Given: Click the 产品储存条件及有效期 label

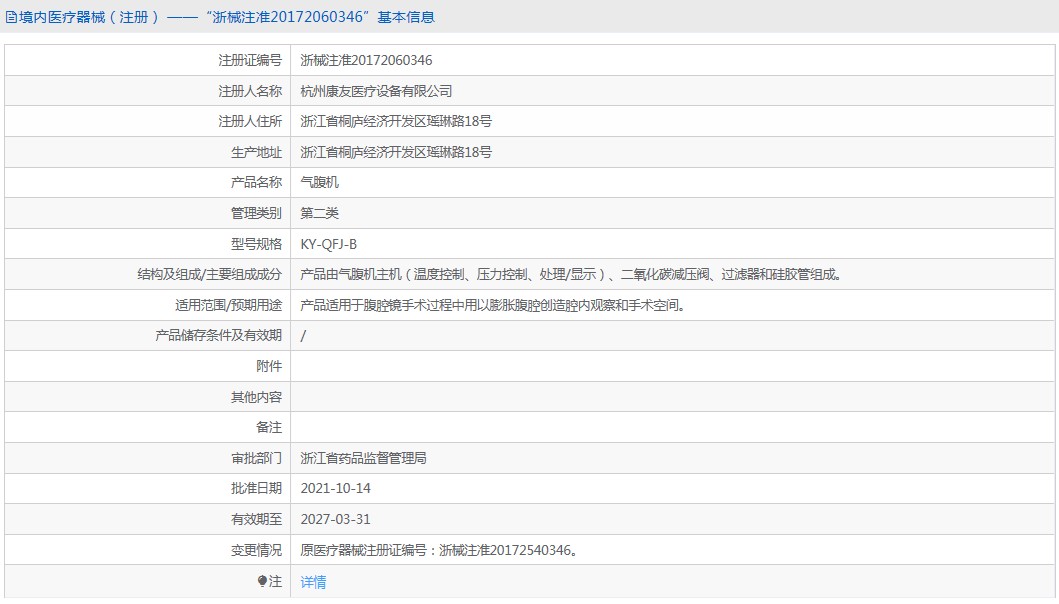Looking at the screenshot, I should coord(218,336).
